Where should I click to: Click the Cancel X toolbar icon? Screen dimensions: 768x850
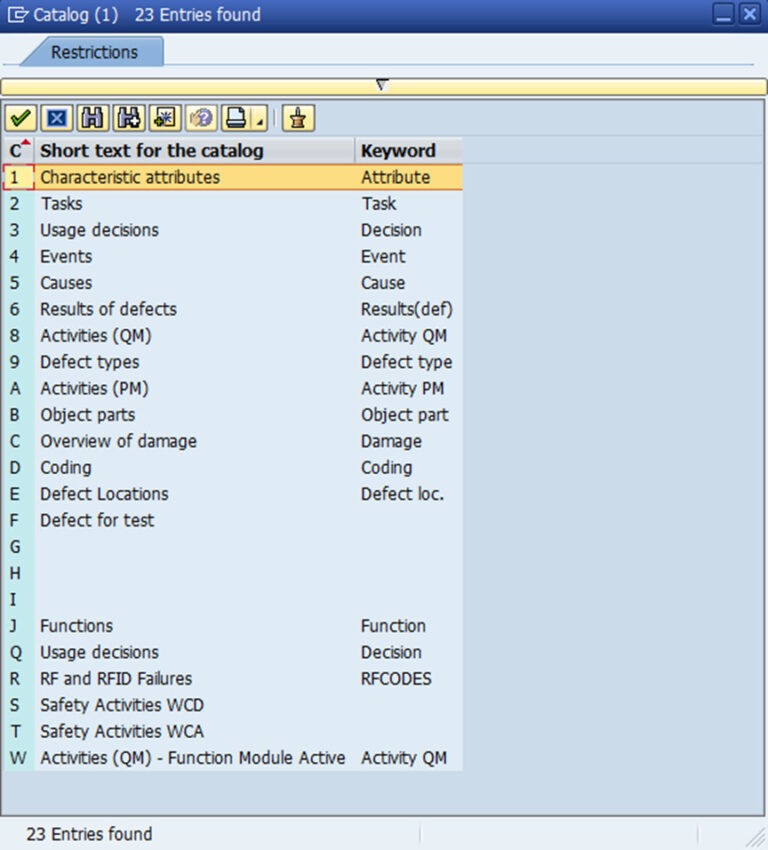tap(57, 118)
